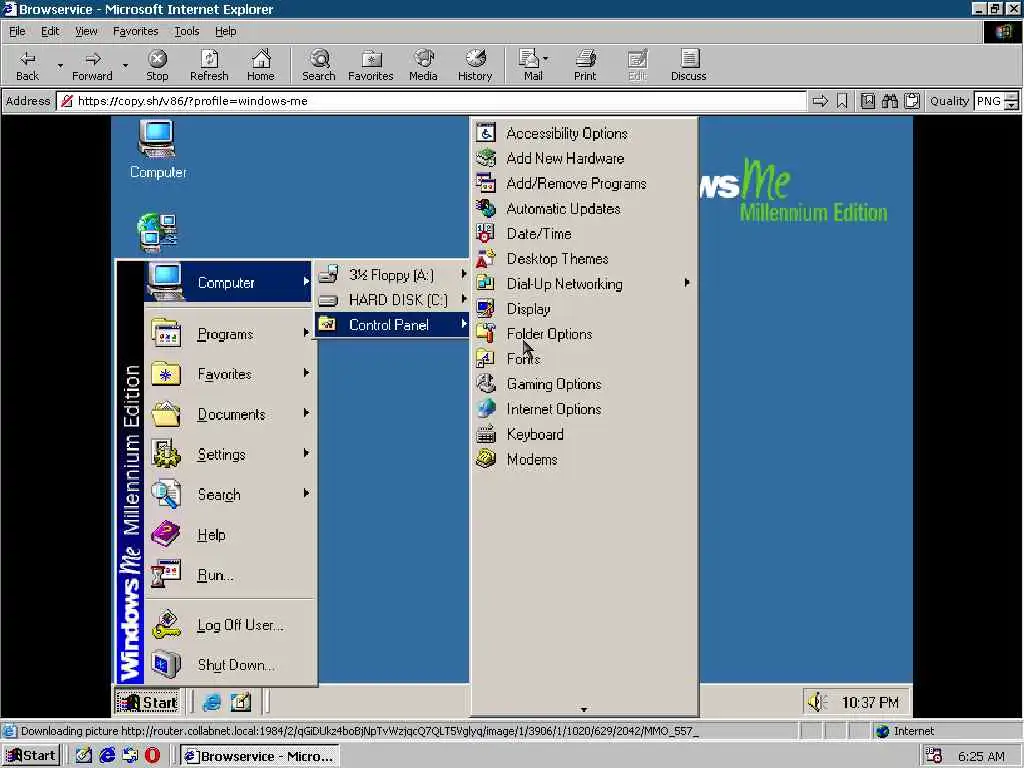Launch Internet Explorer from Windows Me quick launch
This screenshot has width=1024, height=768.
[212, 703]
